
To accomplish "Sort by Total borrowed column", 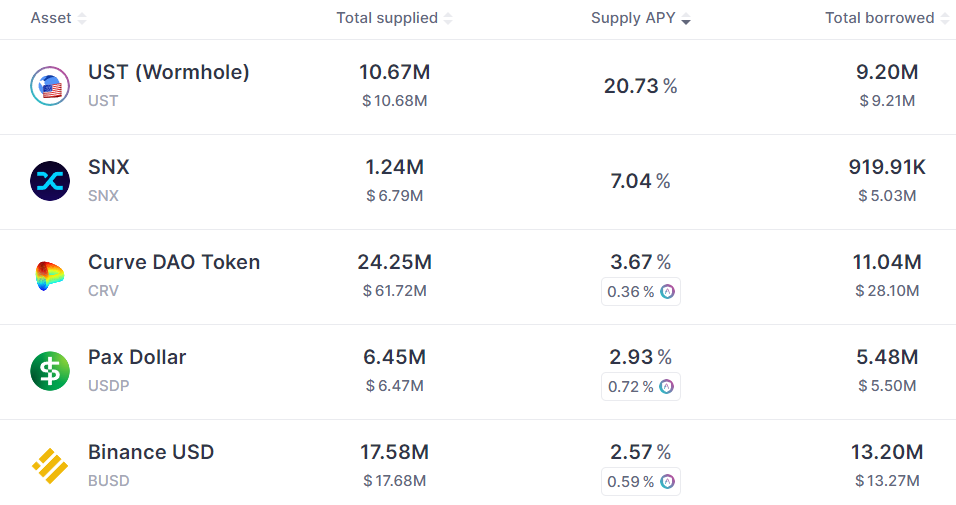I will pos(887,18).
